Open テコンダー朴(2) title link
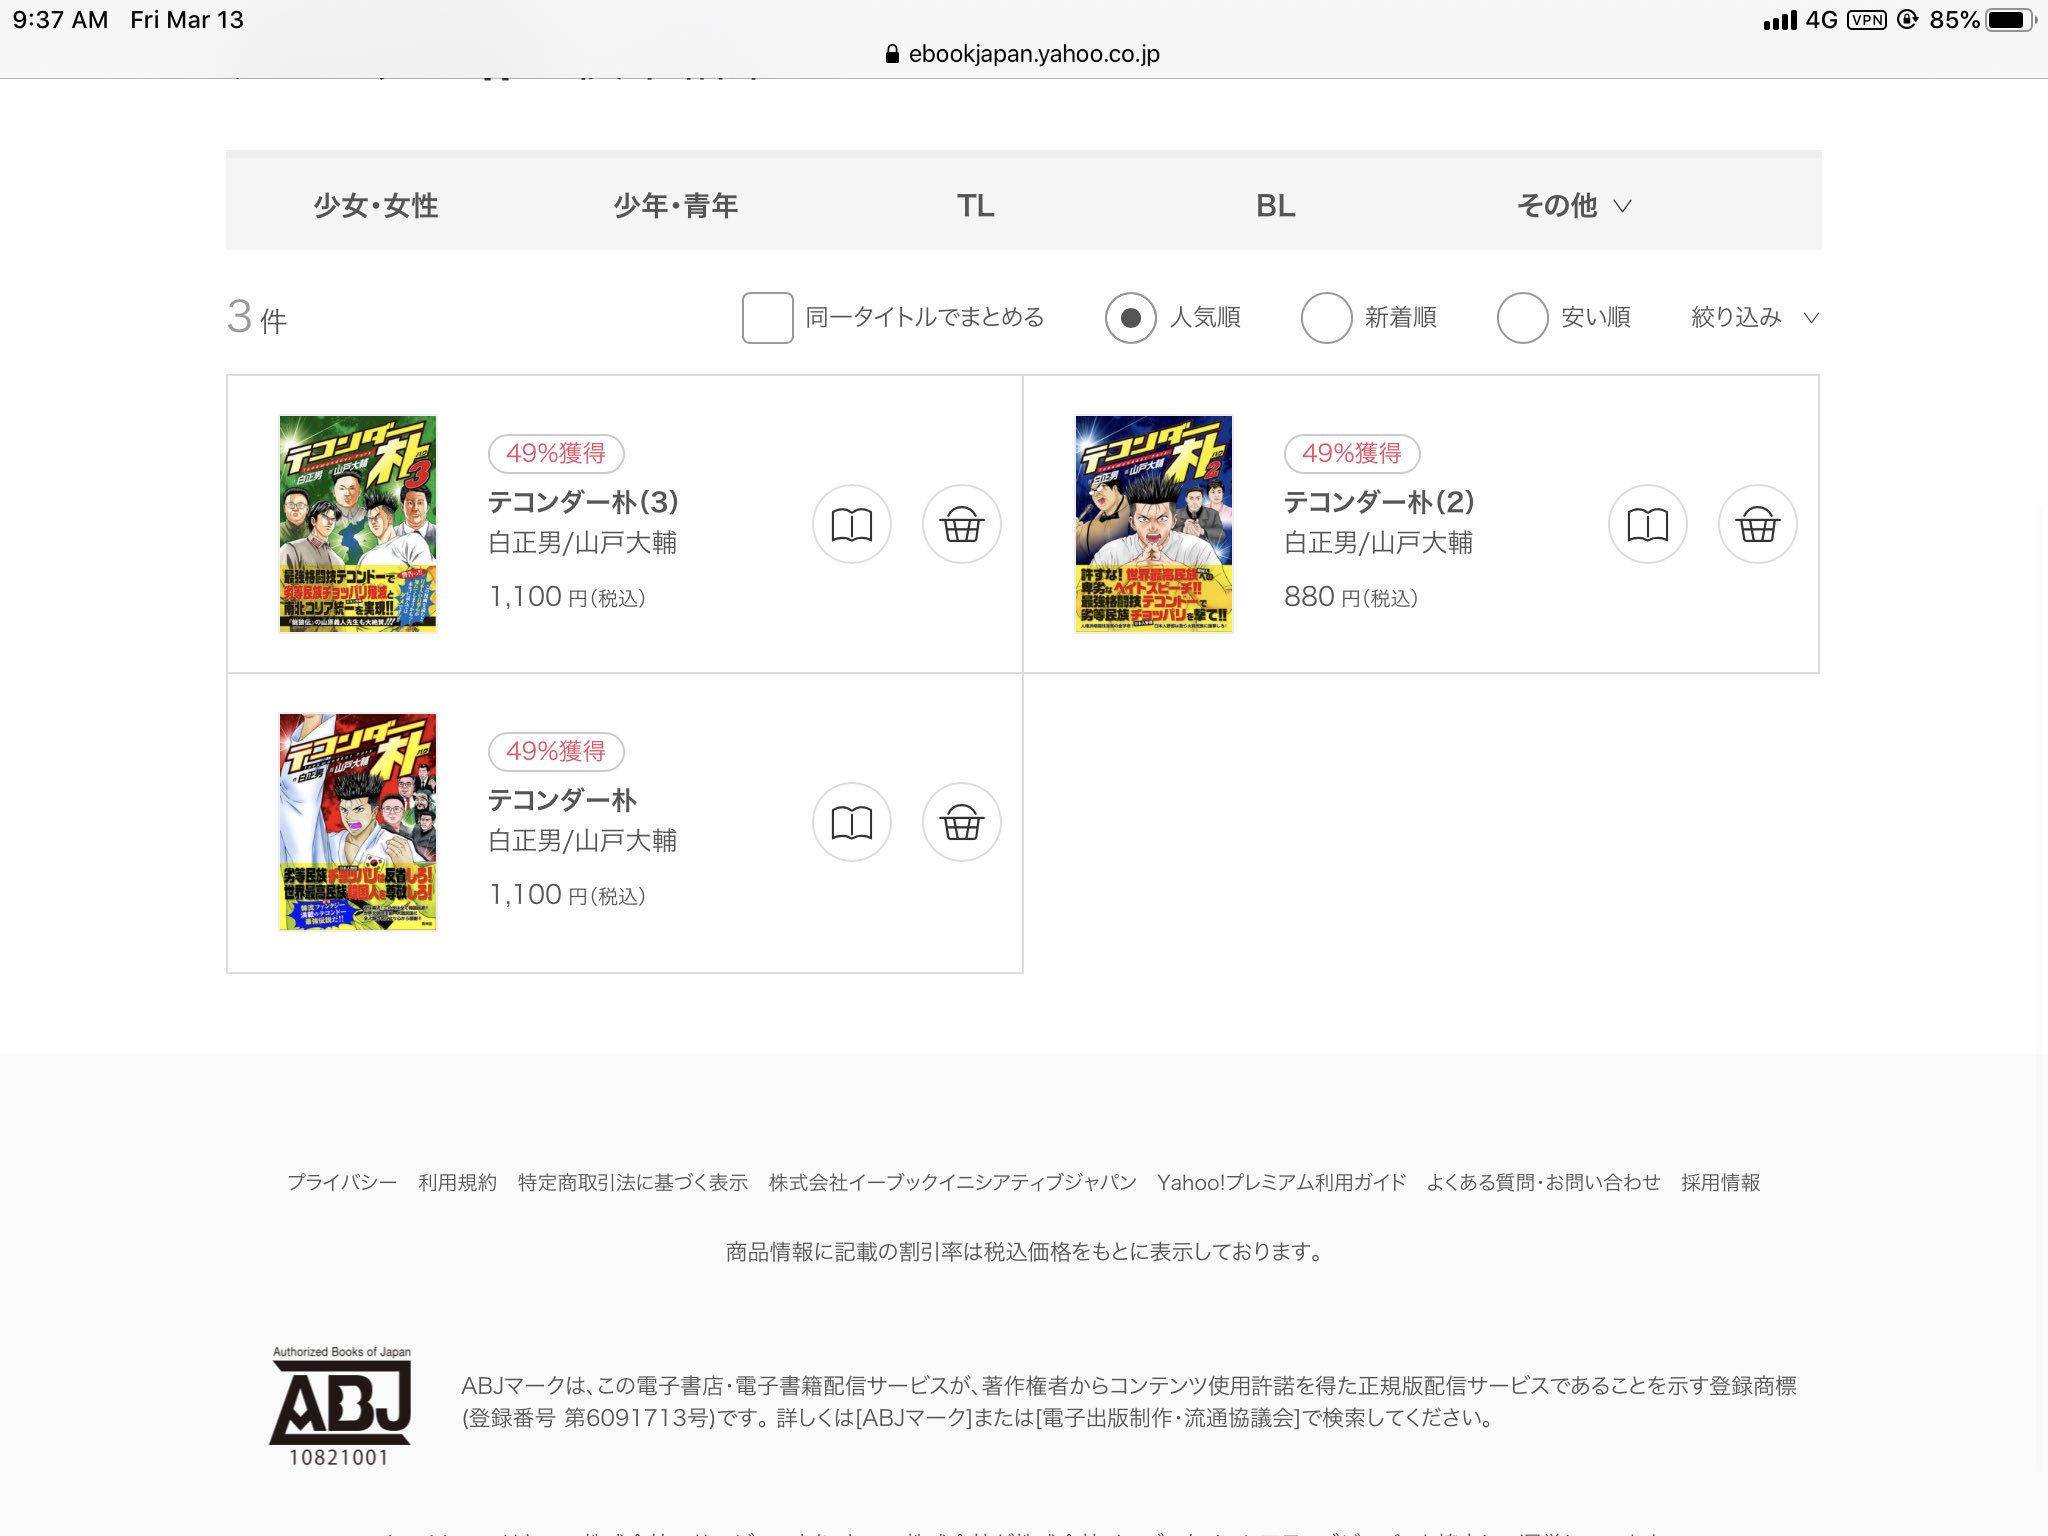Image resolution: width=2048 pixels, height=1536 pixels. pos(1379,502)
